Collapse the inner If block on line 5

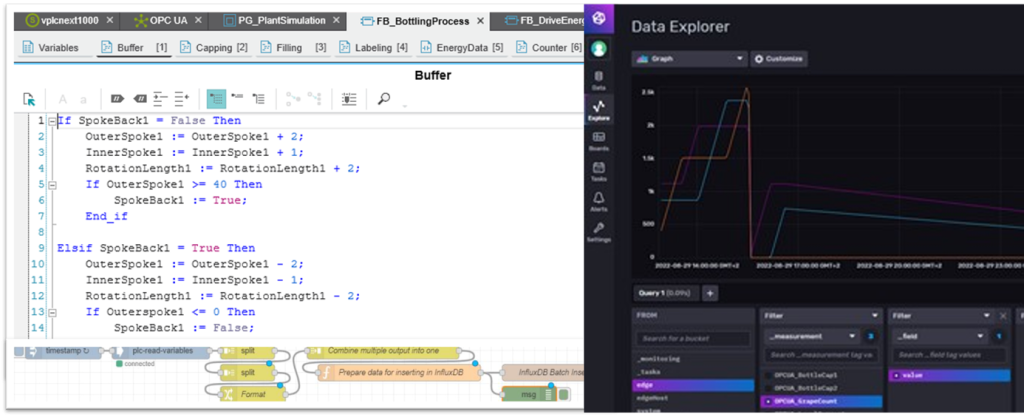(52, 185)
